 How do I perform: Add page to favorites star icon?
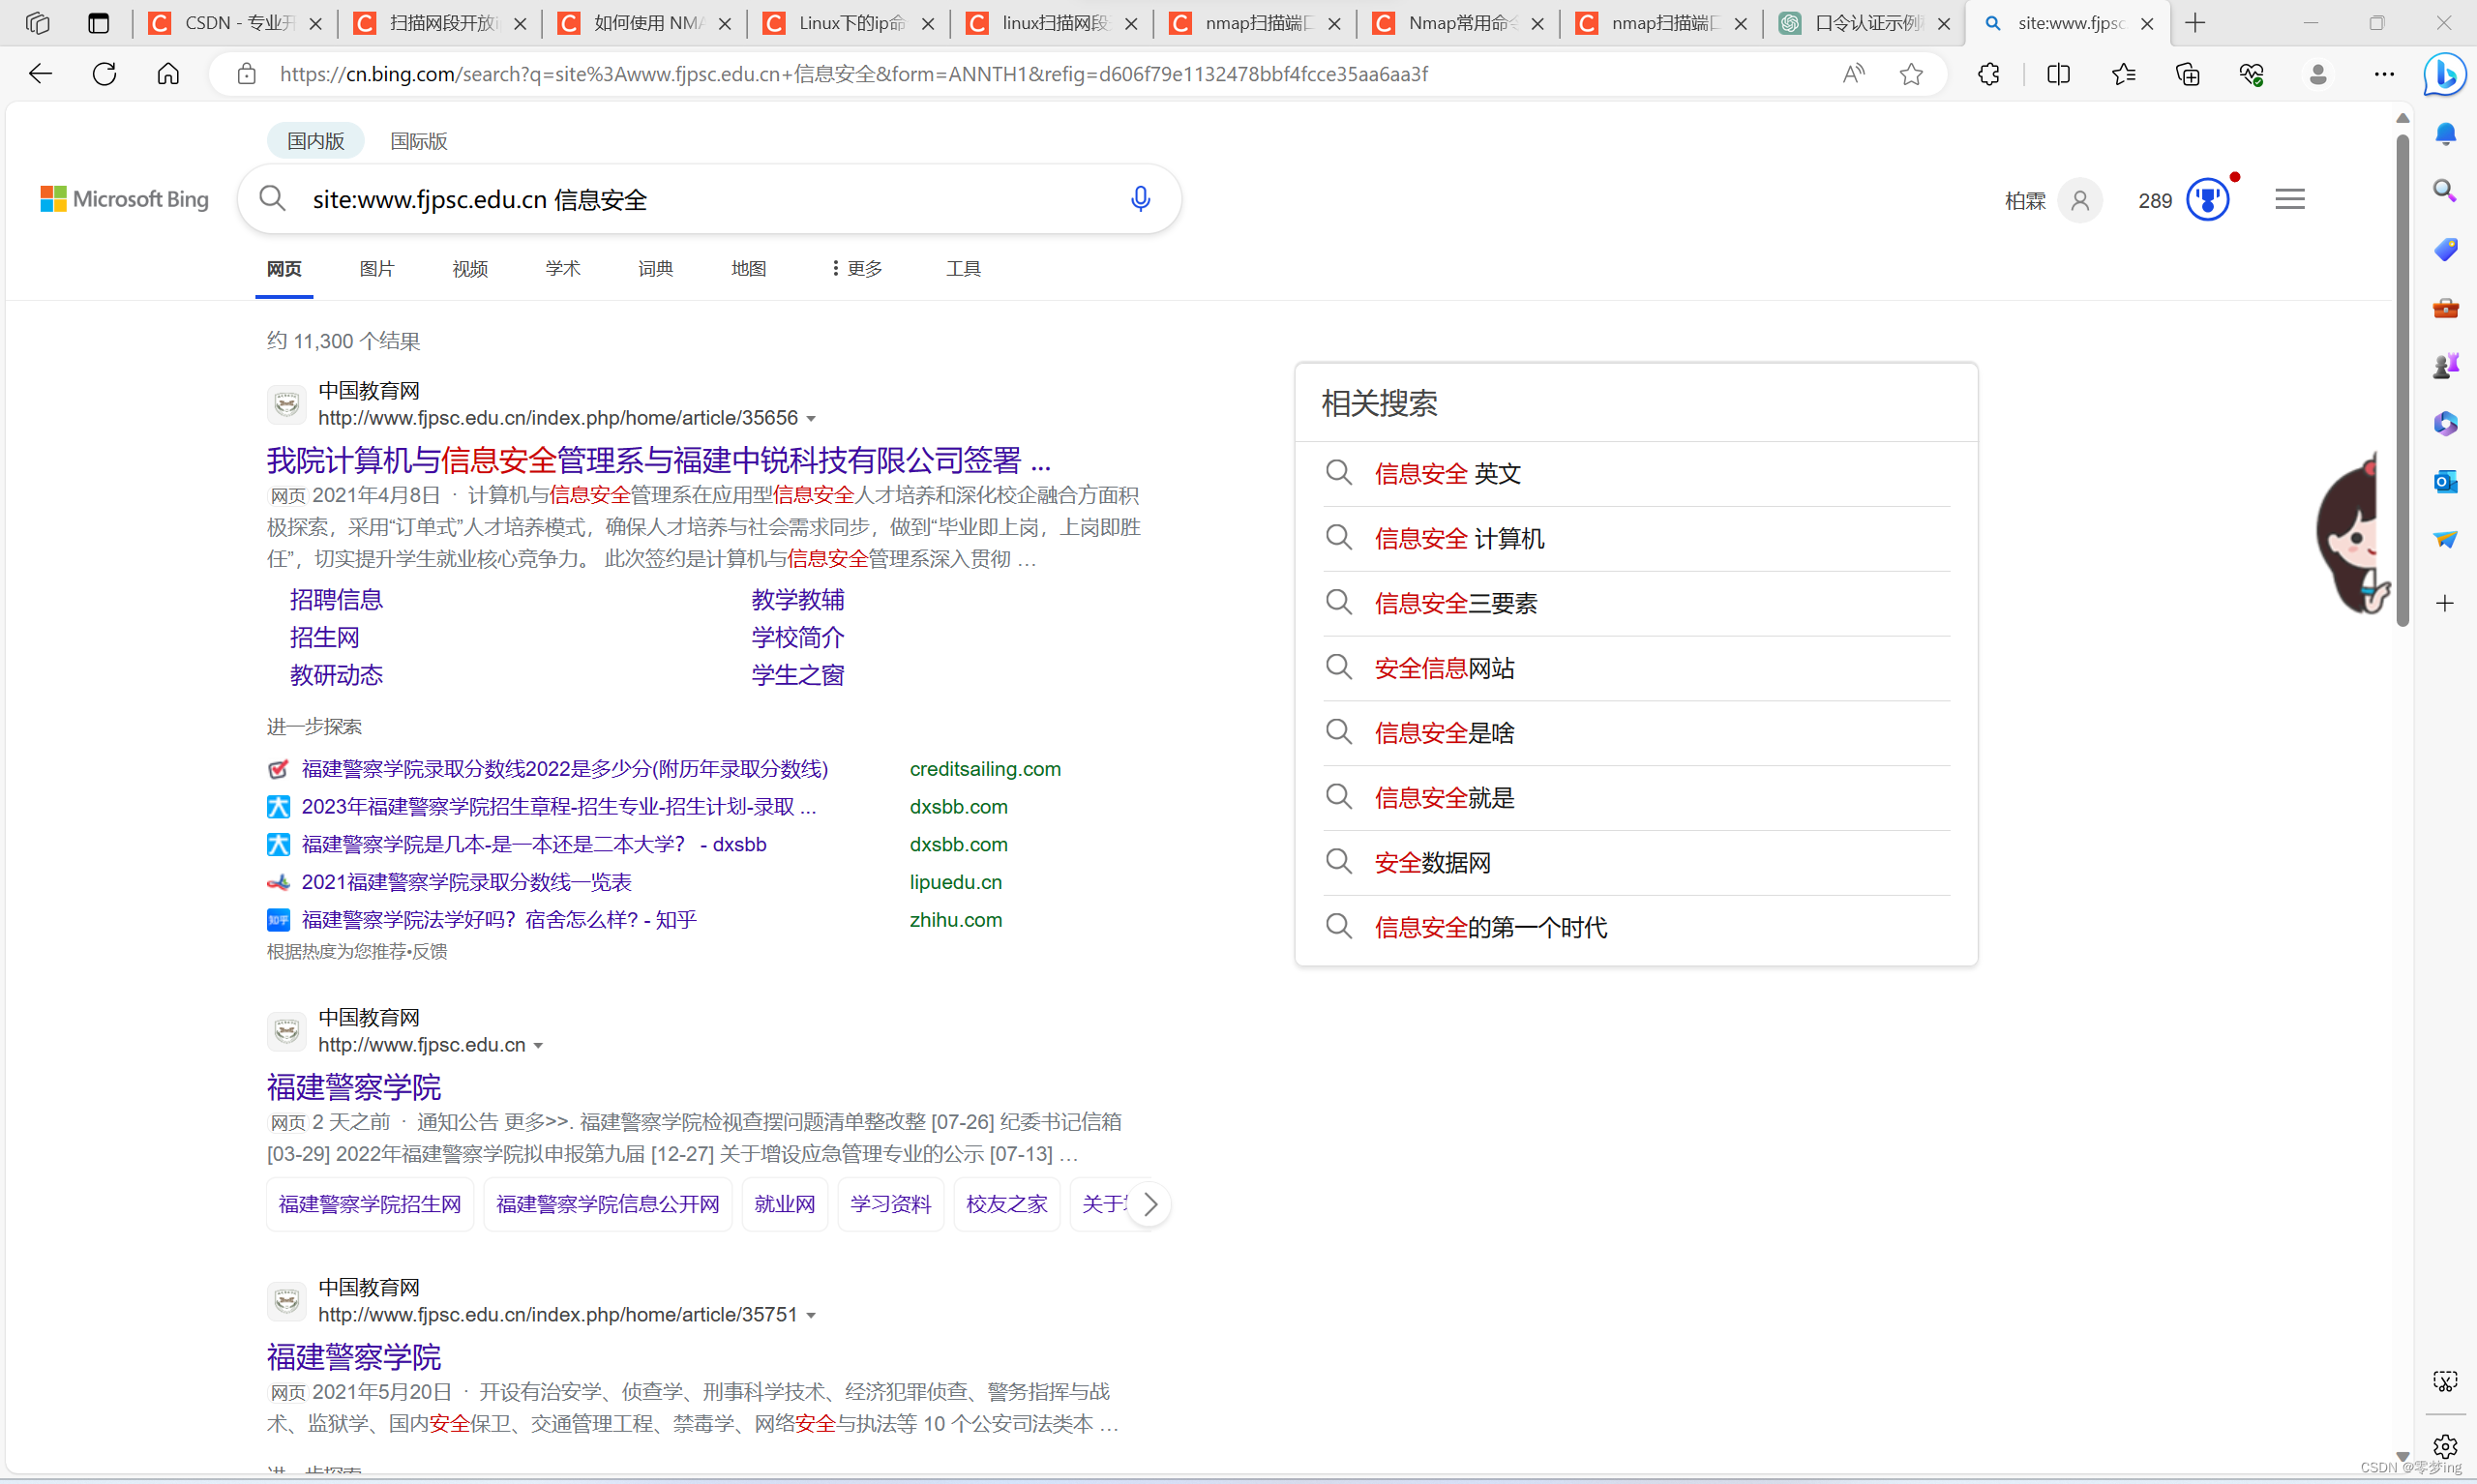point(1911,75)
